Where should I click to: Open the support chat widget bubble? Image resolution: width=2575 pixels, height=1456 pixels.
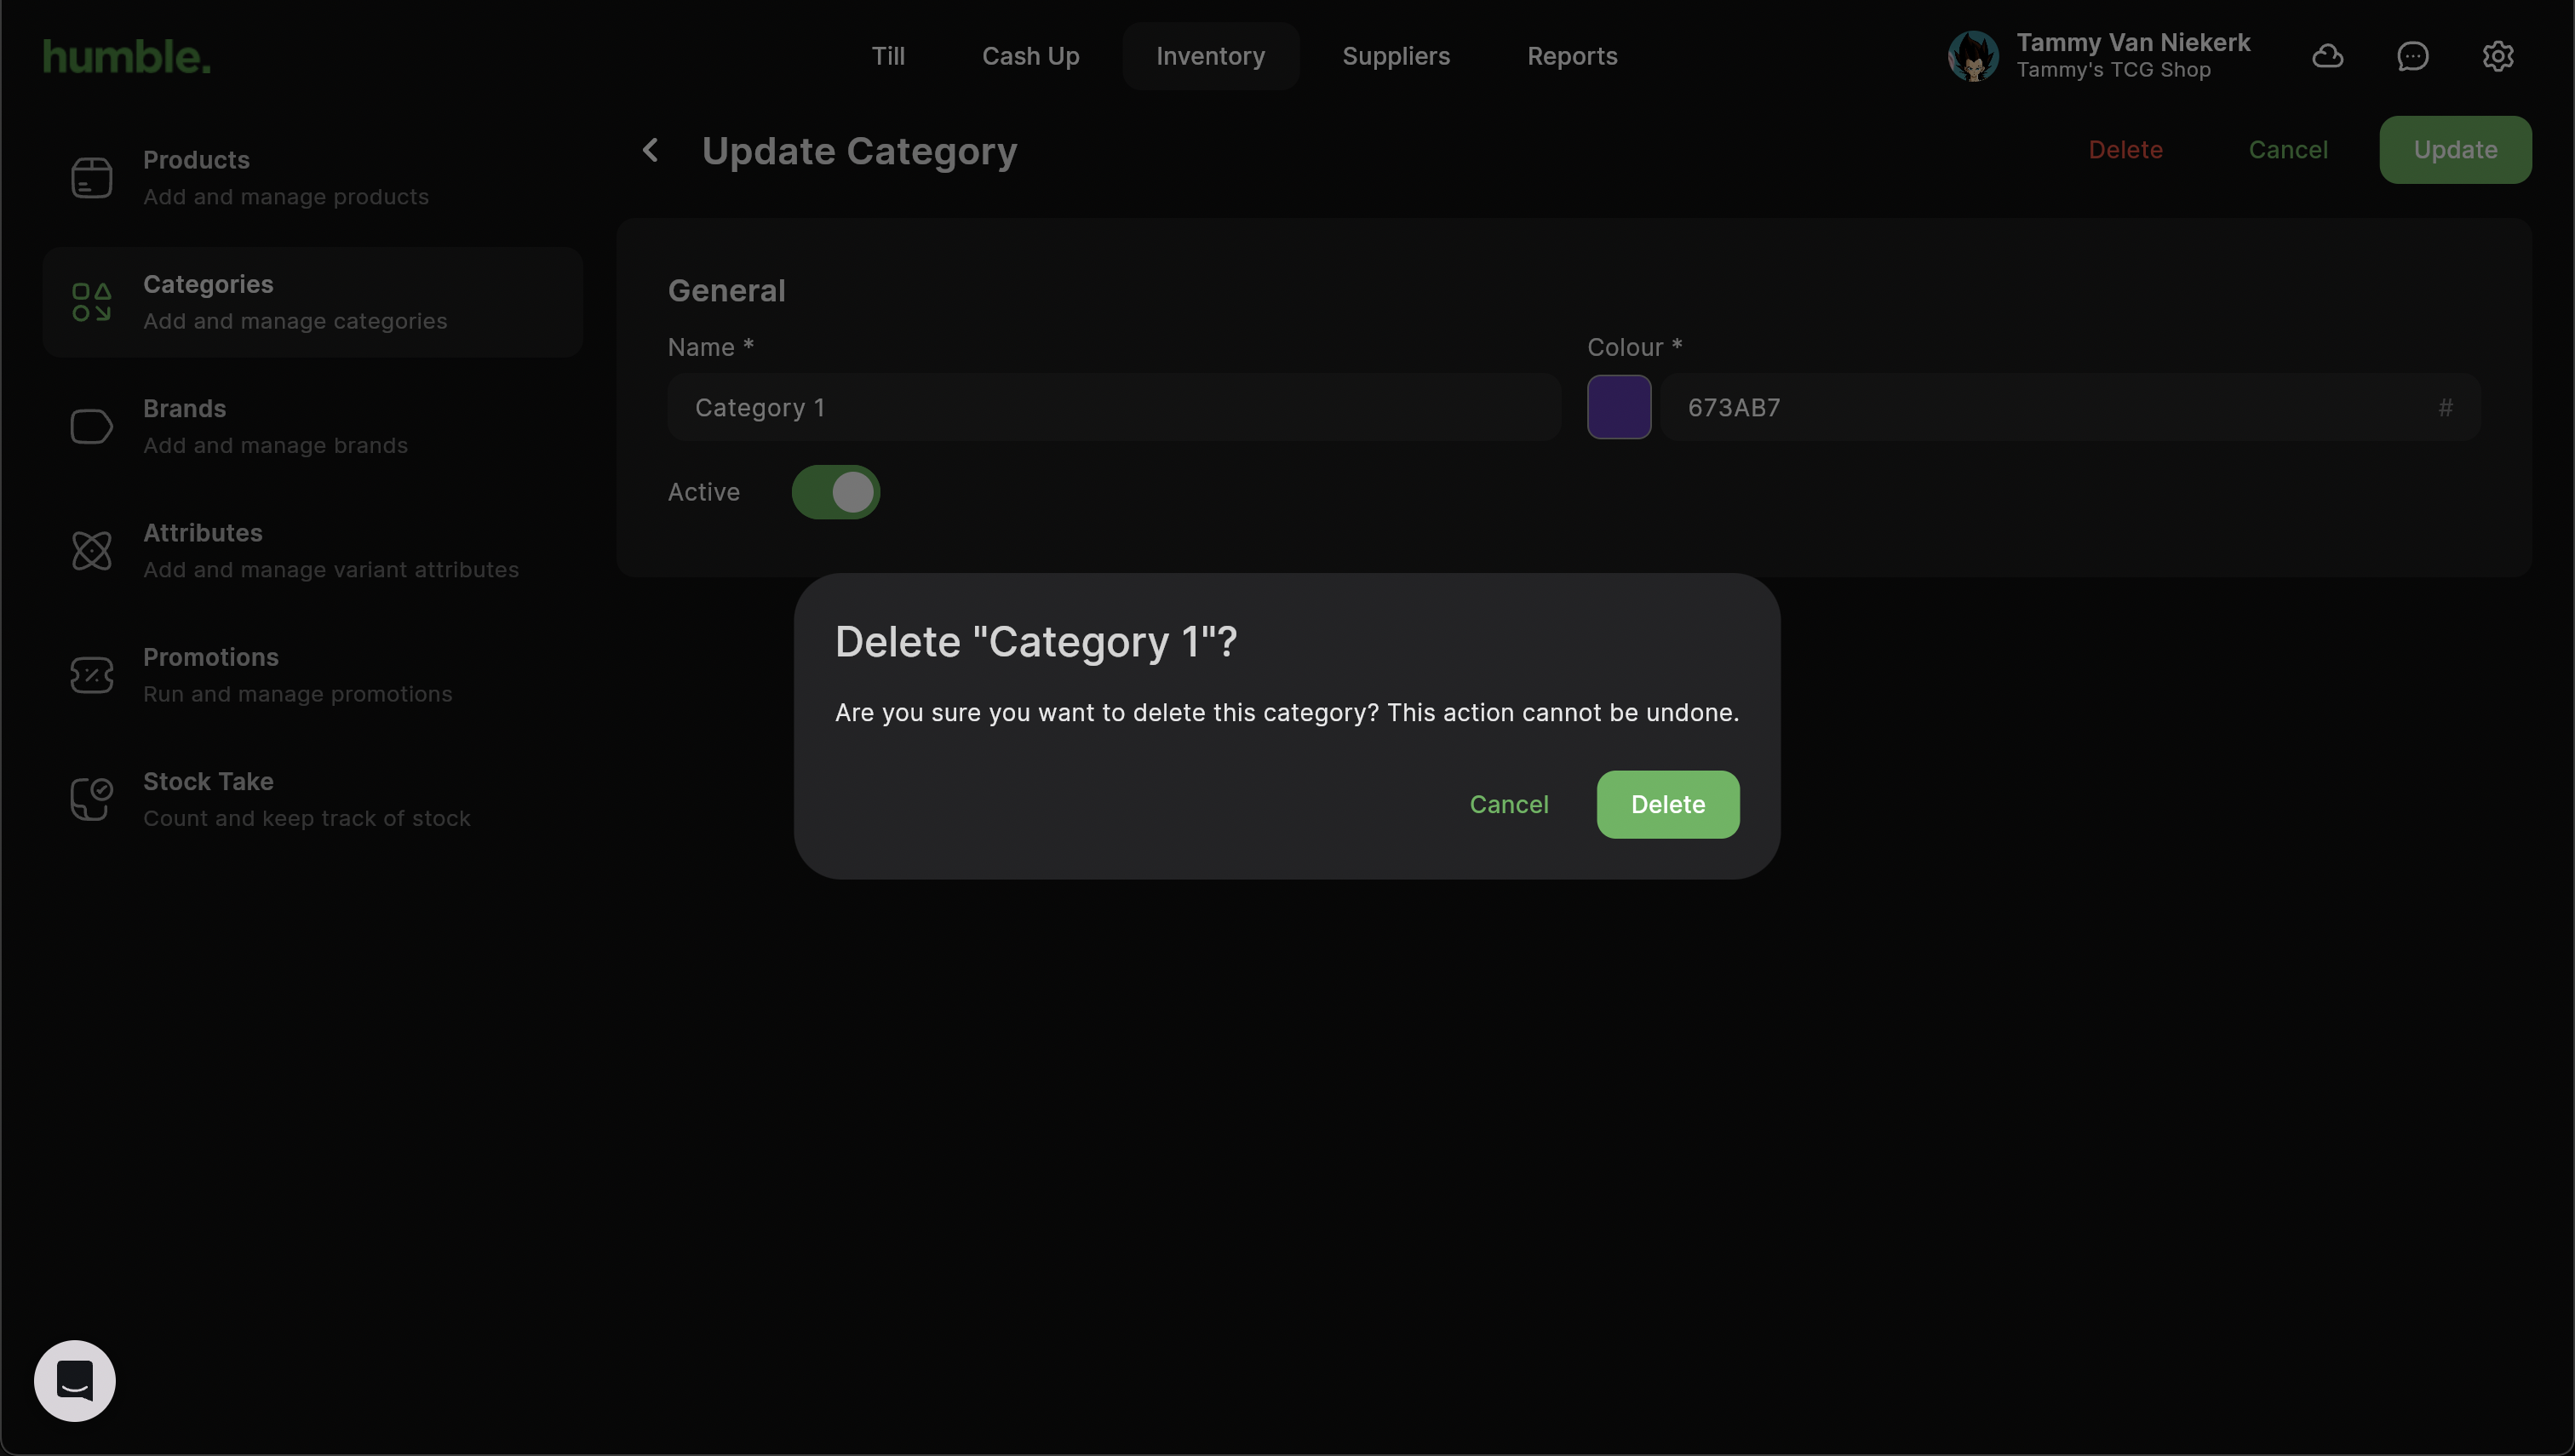[75, 1381]
